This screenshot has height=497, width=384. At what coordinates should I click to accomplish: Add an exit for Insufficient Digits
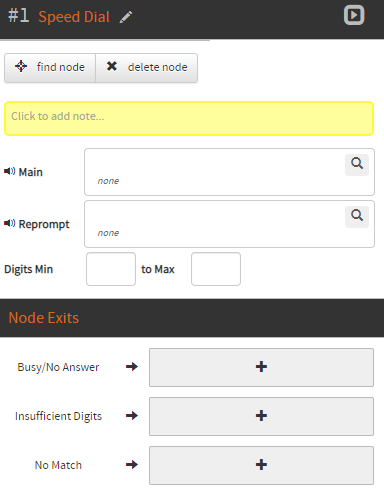(x=261, y=416)
